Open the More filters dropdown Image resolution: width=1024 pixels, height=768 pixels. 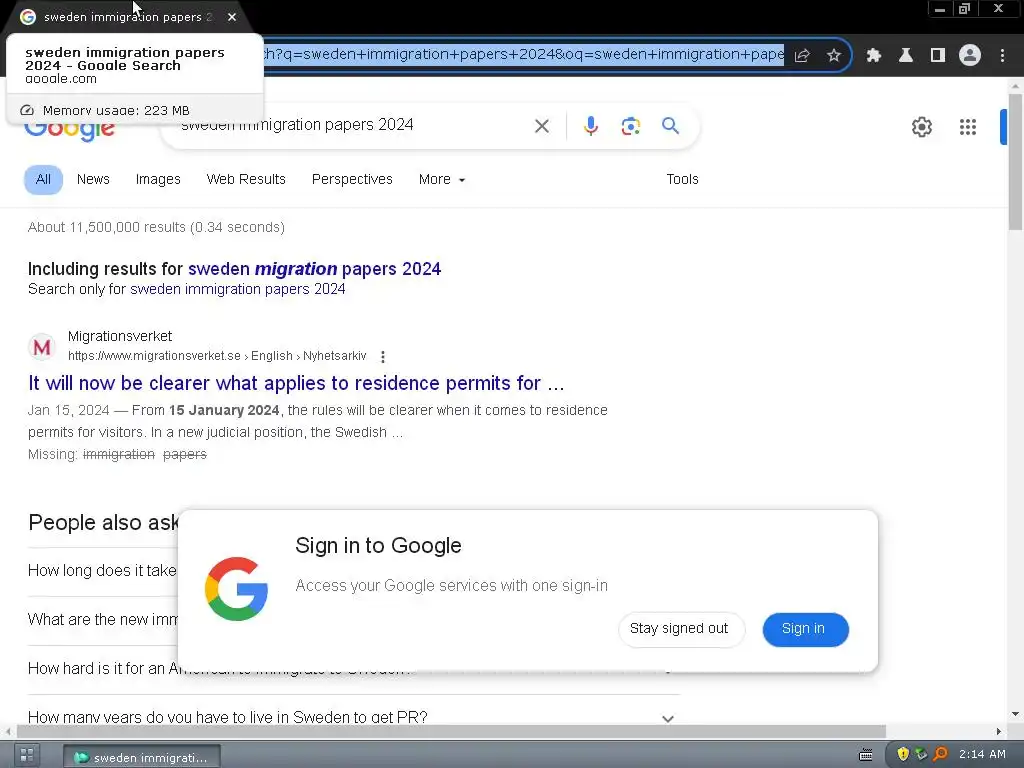pyautogui.click(x=441, y=180)
